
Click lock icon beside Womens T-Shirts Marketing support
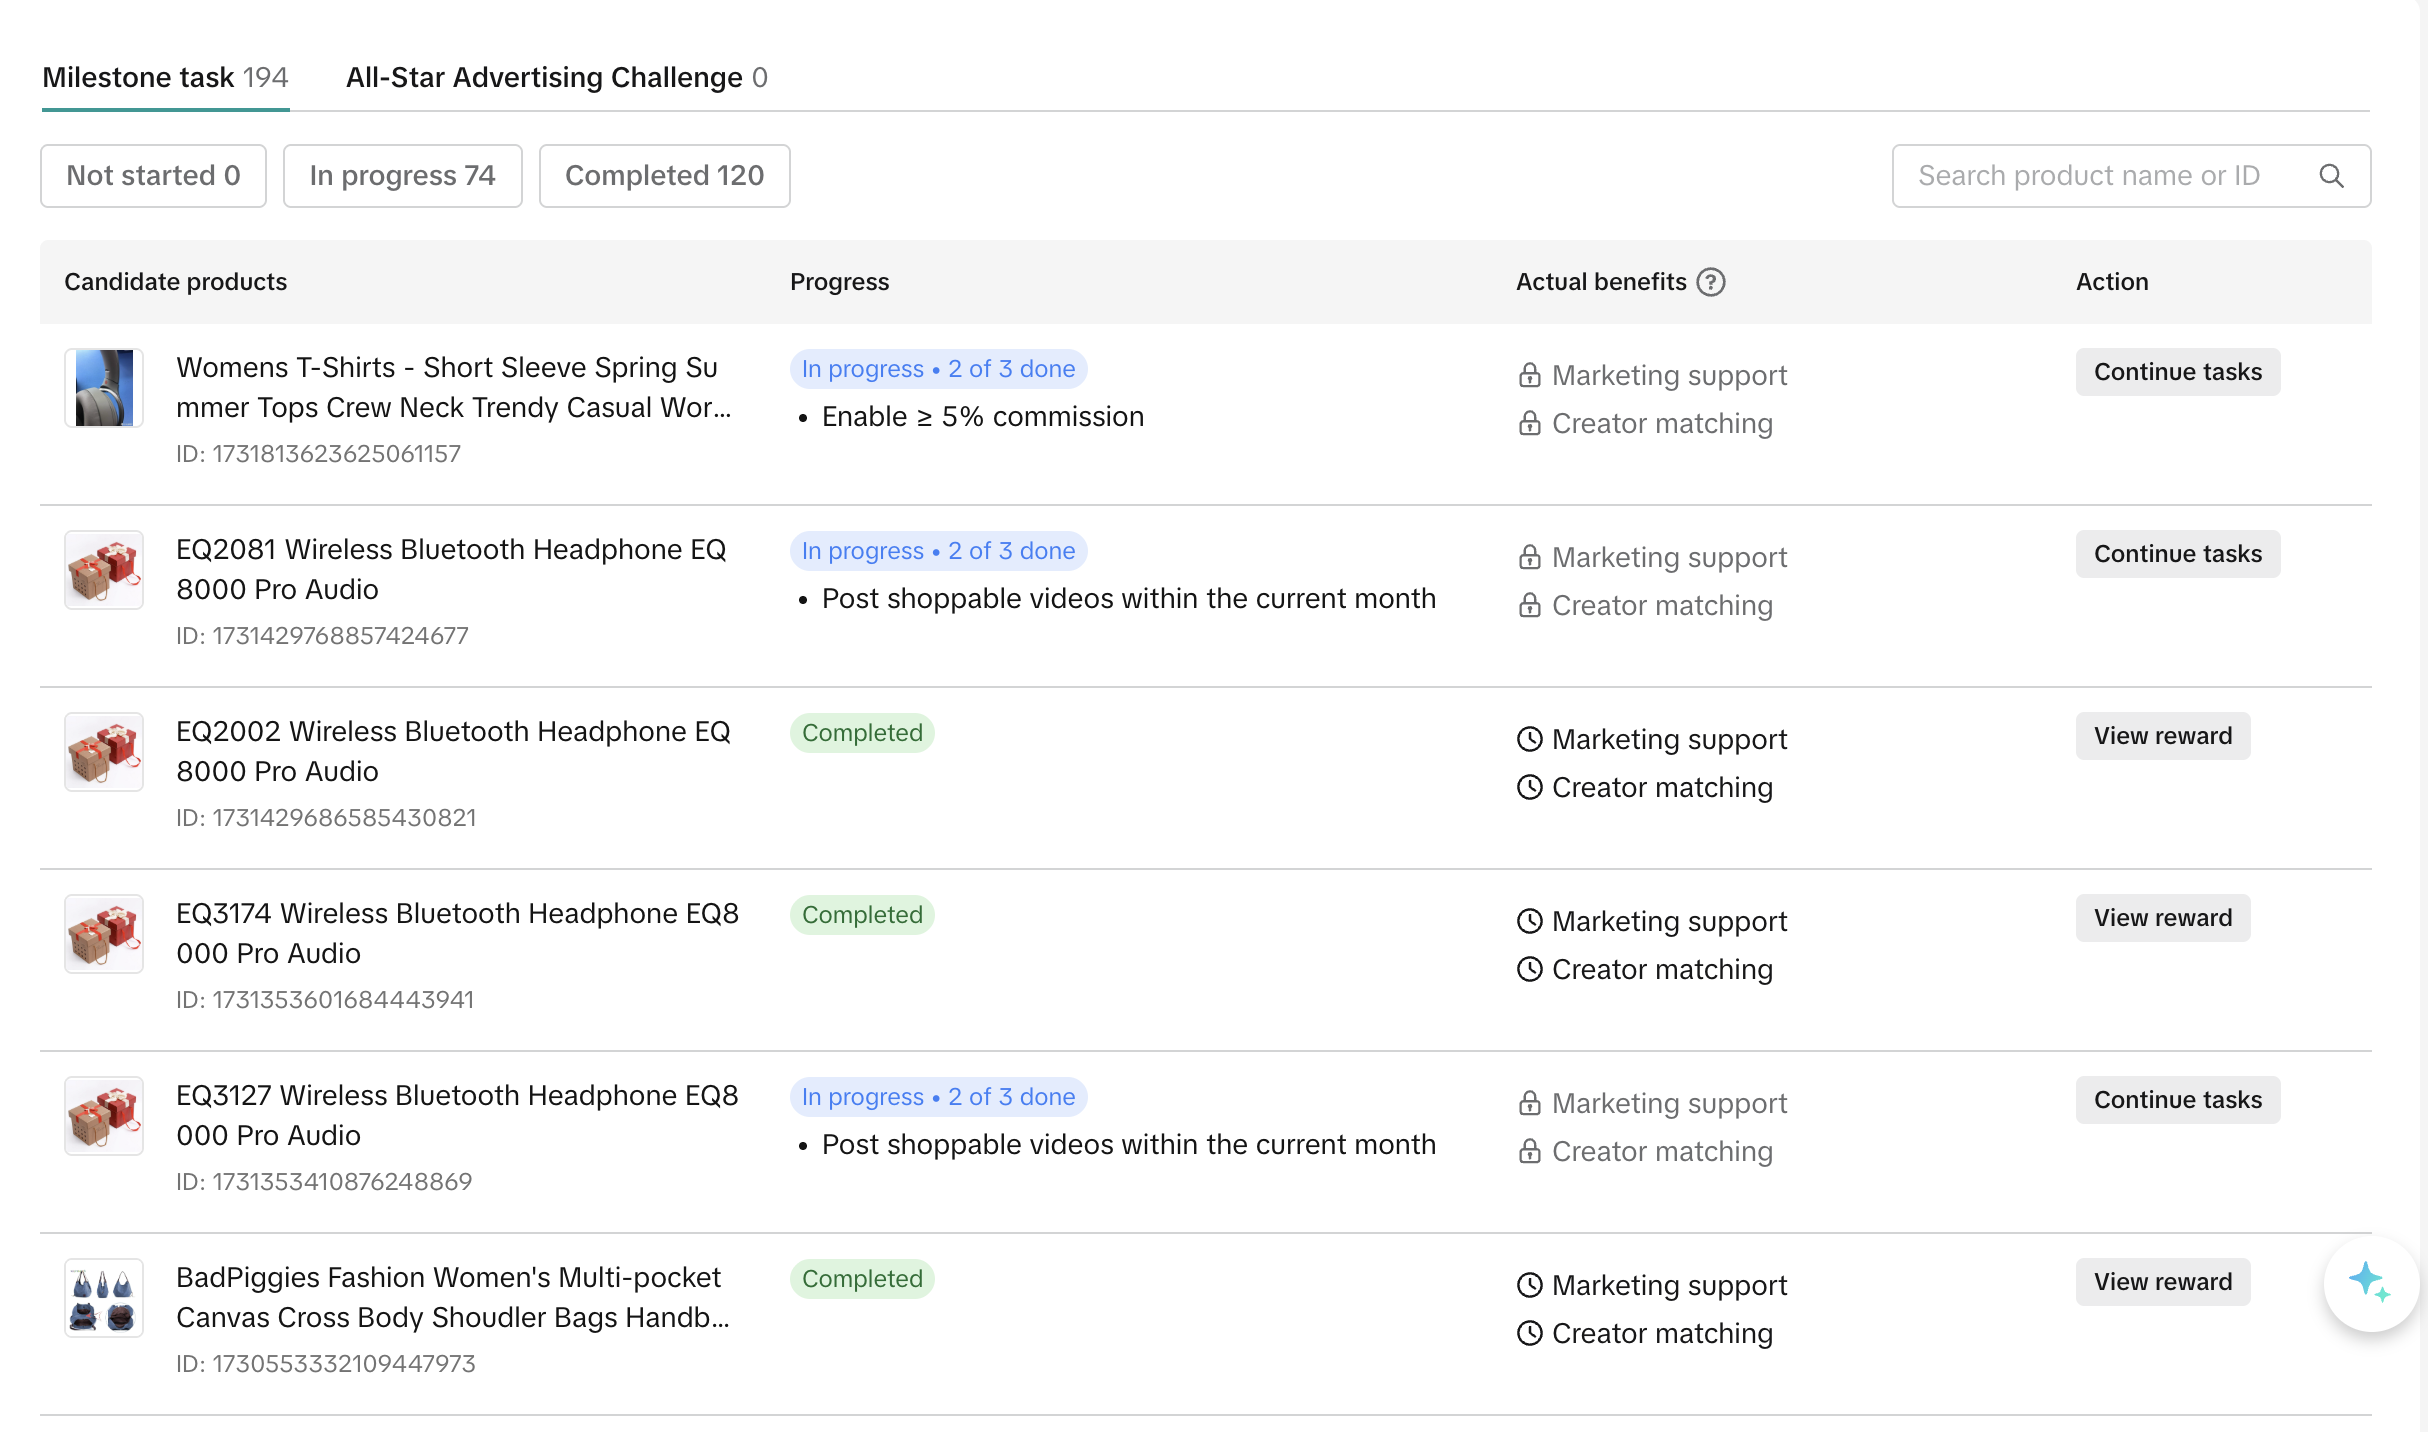click(1529, 375)
